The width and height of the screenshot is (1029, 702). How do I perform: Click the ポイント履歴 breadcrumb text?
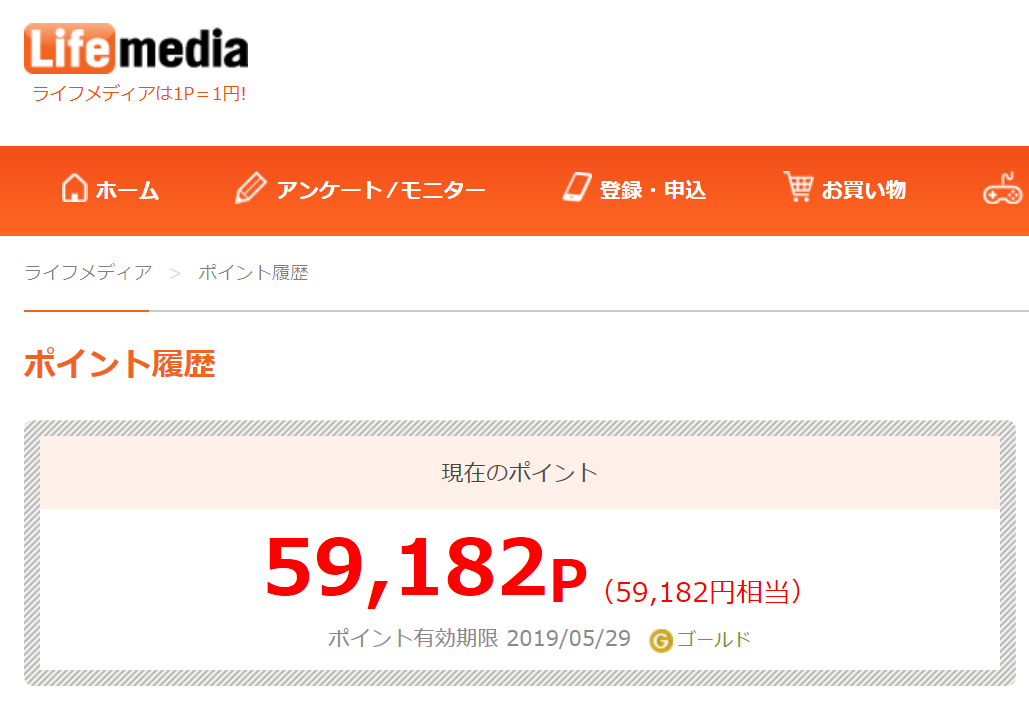point(253,272)
